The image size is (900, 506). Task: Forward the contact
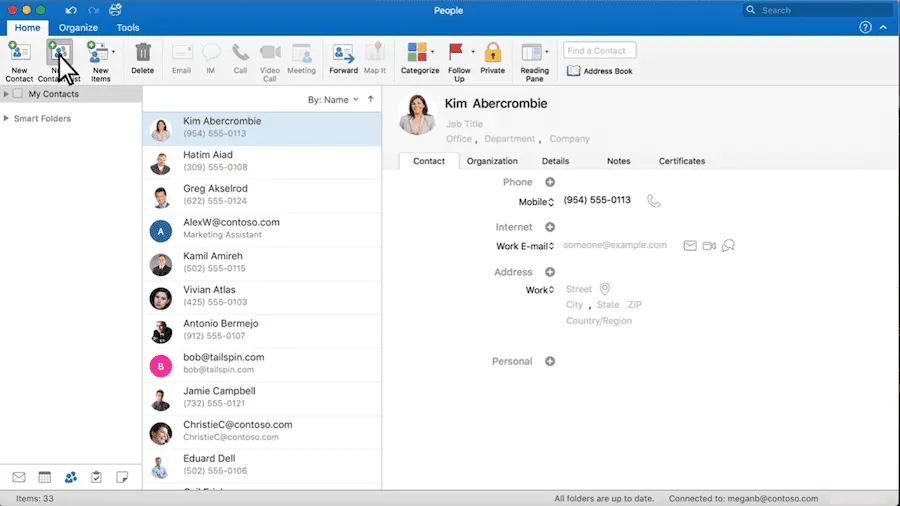pyautogui.click(x=343, y=58)
